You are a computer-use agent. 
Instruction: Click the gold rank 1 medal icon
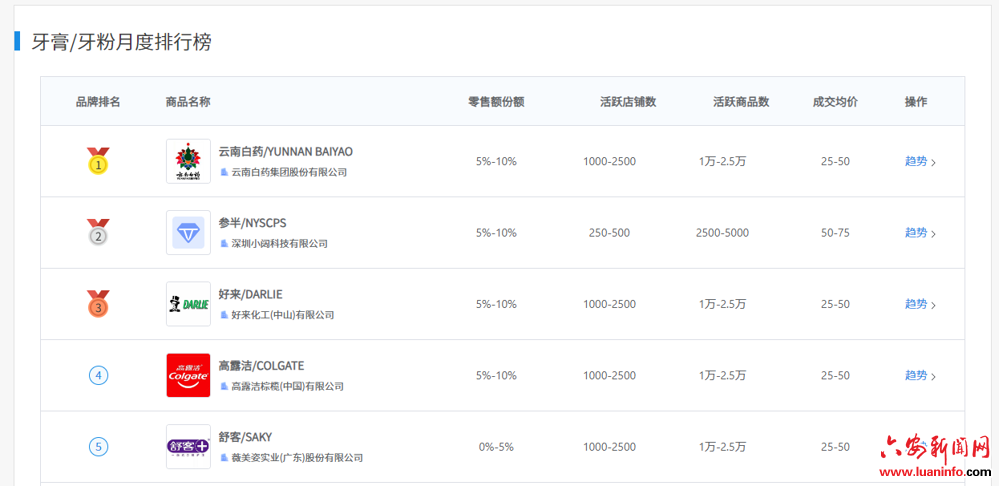(x=98, y=161)
